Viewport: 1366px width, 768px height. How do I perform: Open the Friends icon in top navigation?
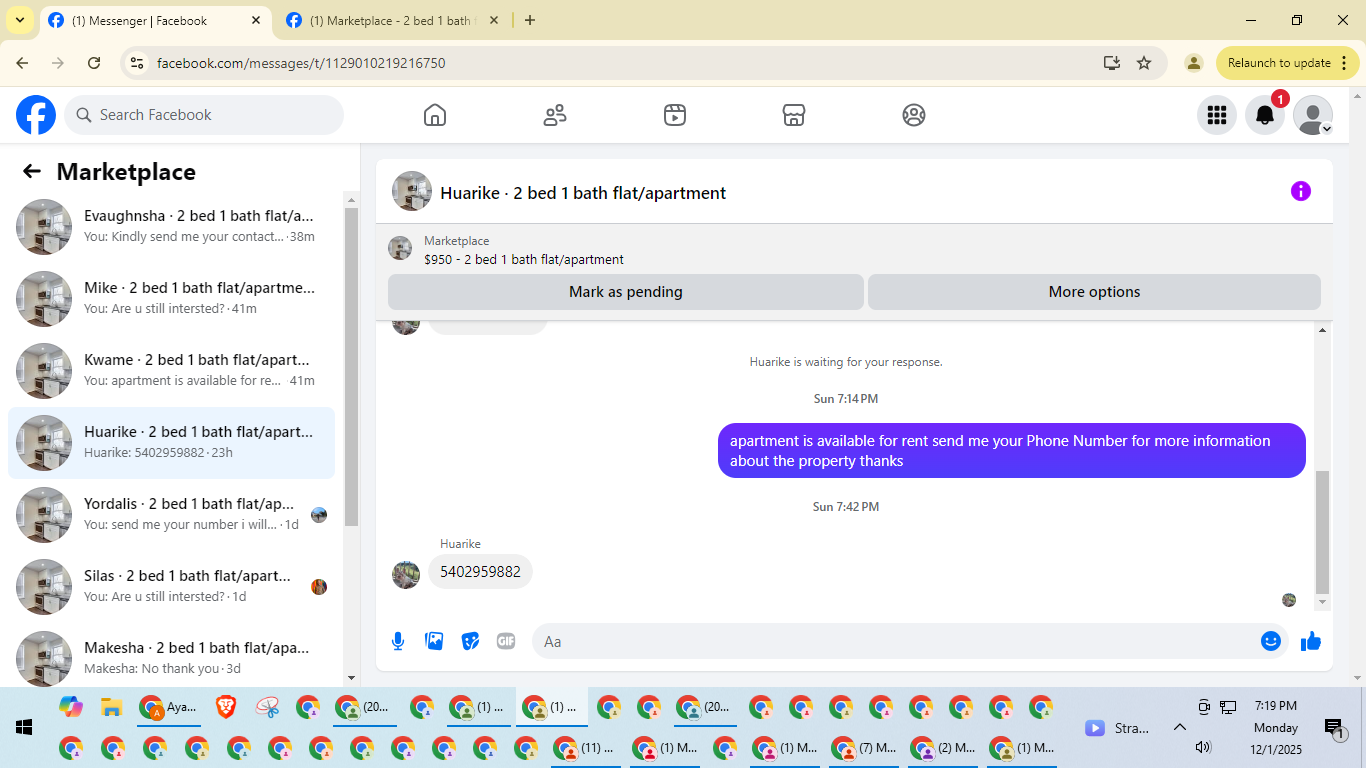pyautogui.click(x=555, y=115)
